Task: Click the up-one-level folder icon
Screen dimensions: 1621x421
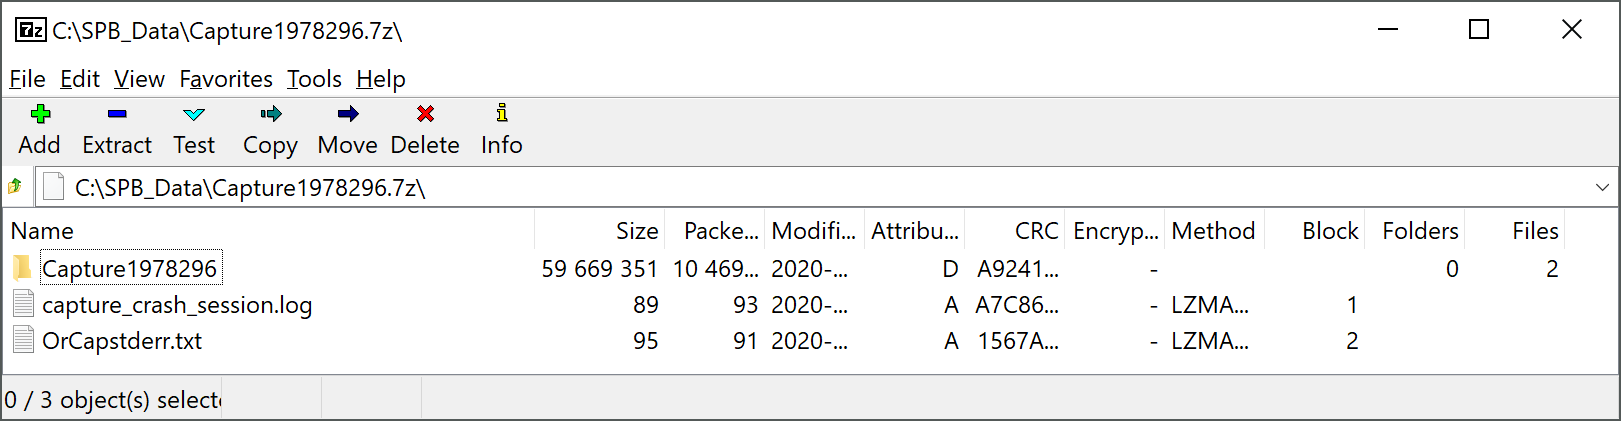Action: tap(15, 186)
